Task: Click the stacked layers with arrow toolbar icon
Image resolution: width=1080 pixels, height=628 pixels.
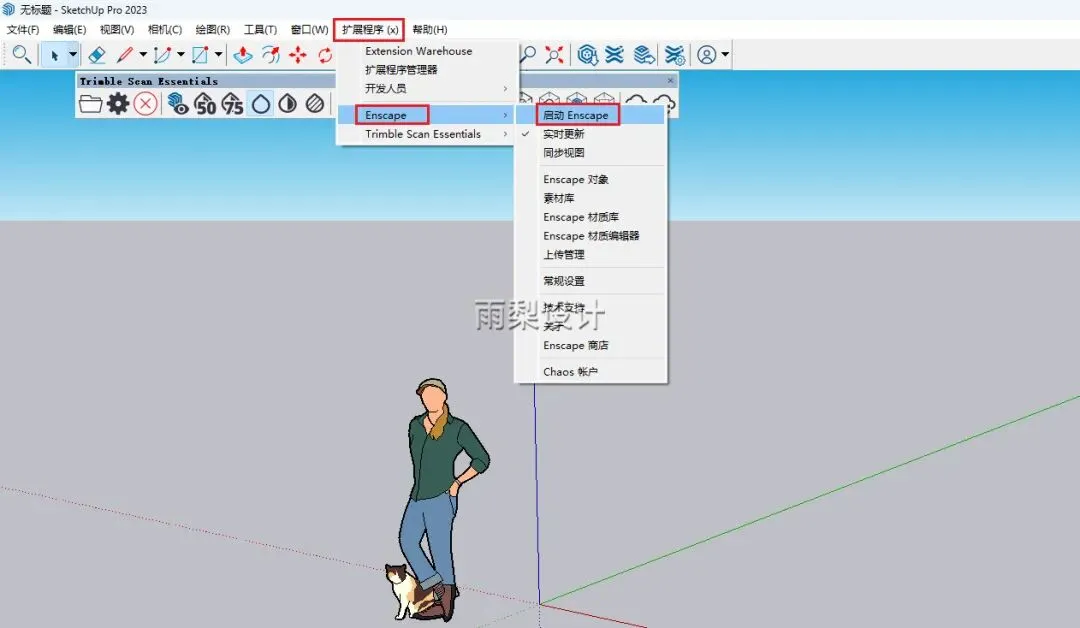Action: click(x=644, y=55)
